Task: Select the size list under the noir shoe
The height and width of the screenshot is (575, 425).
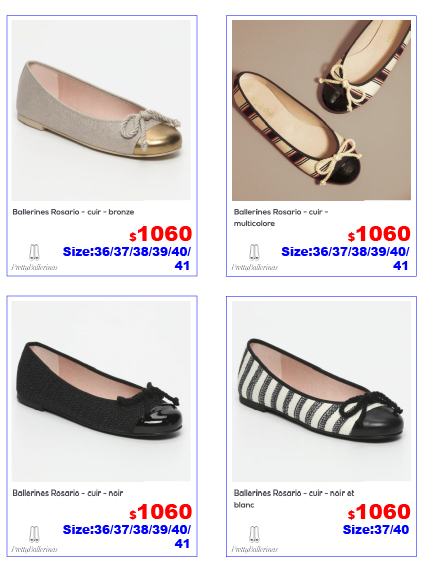Action: pos(127,536)
